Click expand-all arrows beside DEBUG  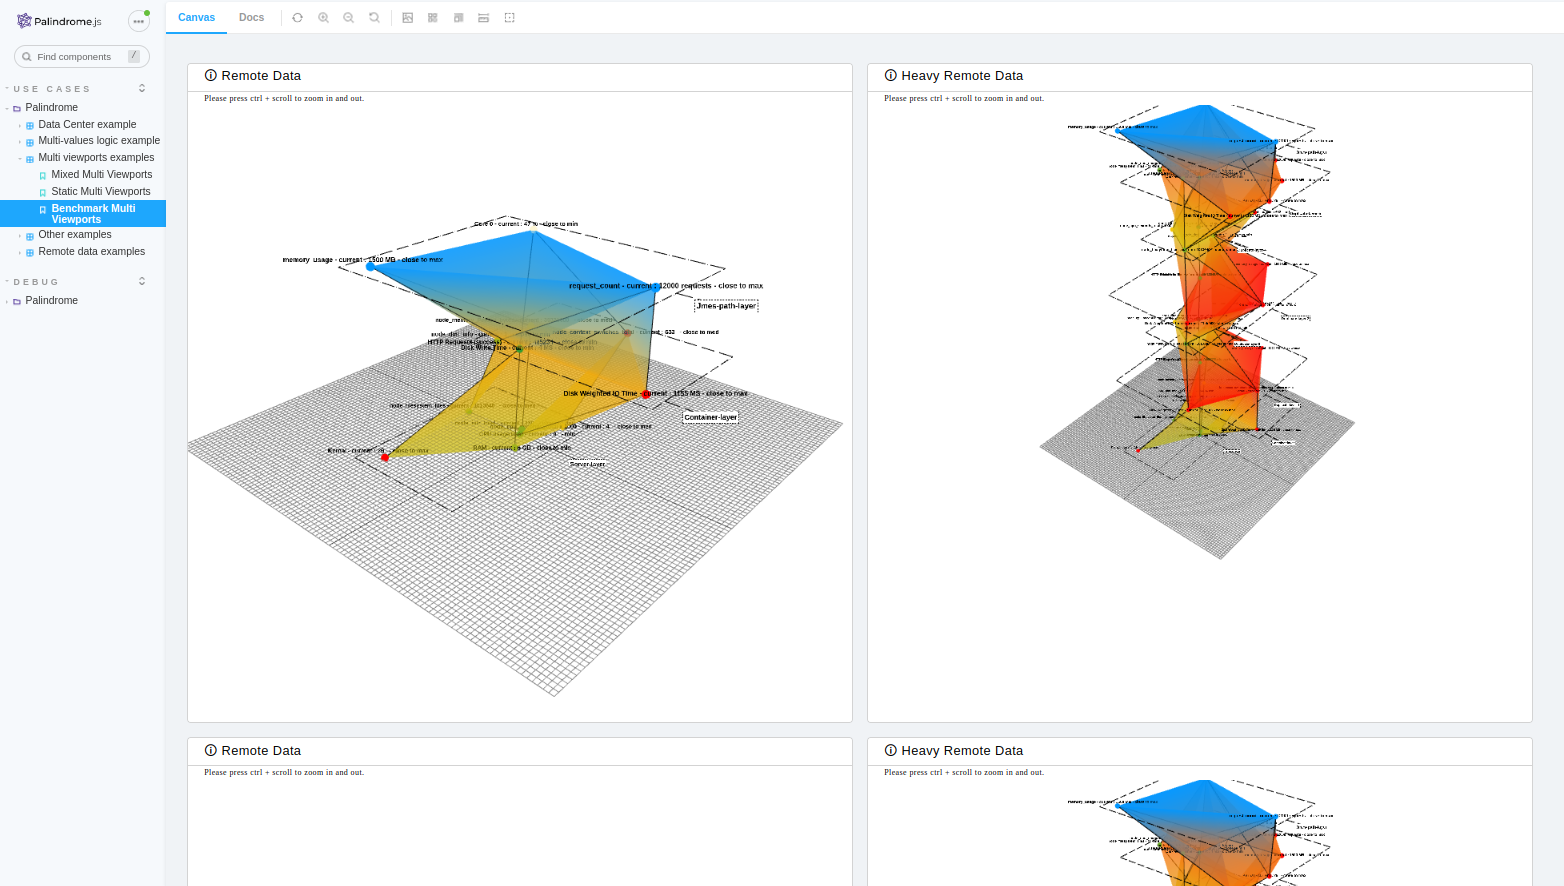pos(142,281)
